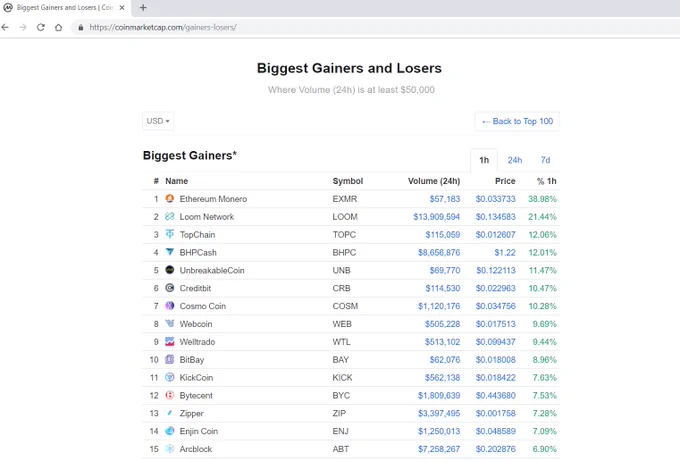Viewport: 680px width, 461px height.
Task: Click the 38.98% change value
Action: [x=542, y=199]
